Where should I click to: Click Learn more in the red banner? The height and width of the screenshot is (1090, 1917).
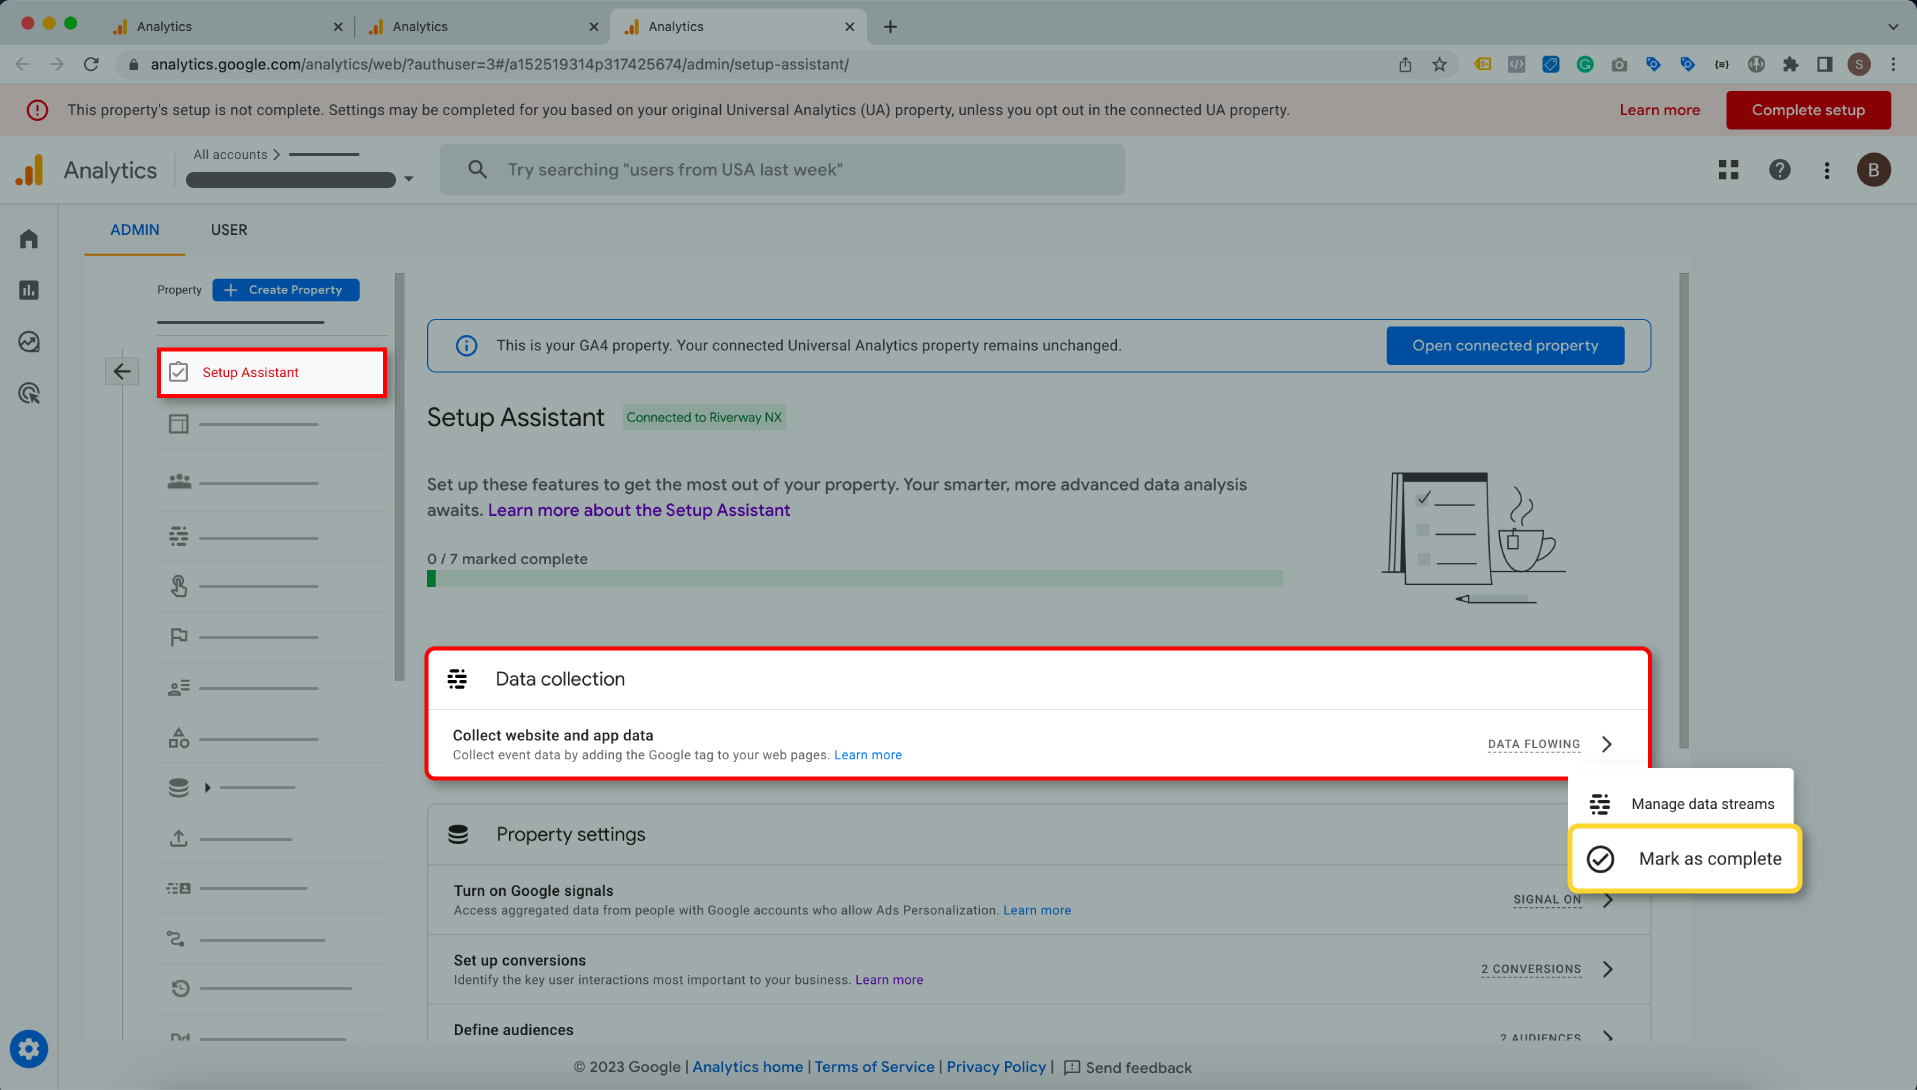click(1659, 110)
